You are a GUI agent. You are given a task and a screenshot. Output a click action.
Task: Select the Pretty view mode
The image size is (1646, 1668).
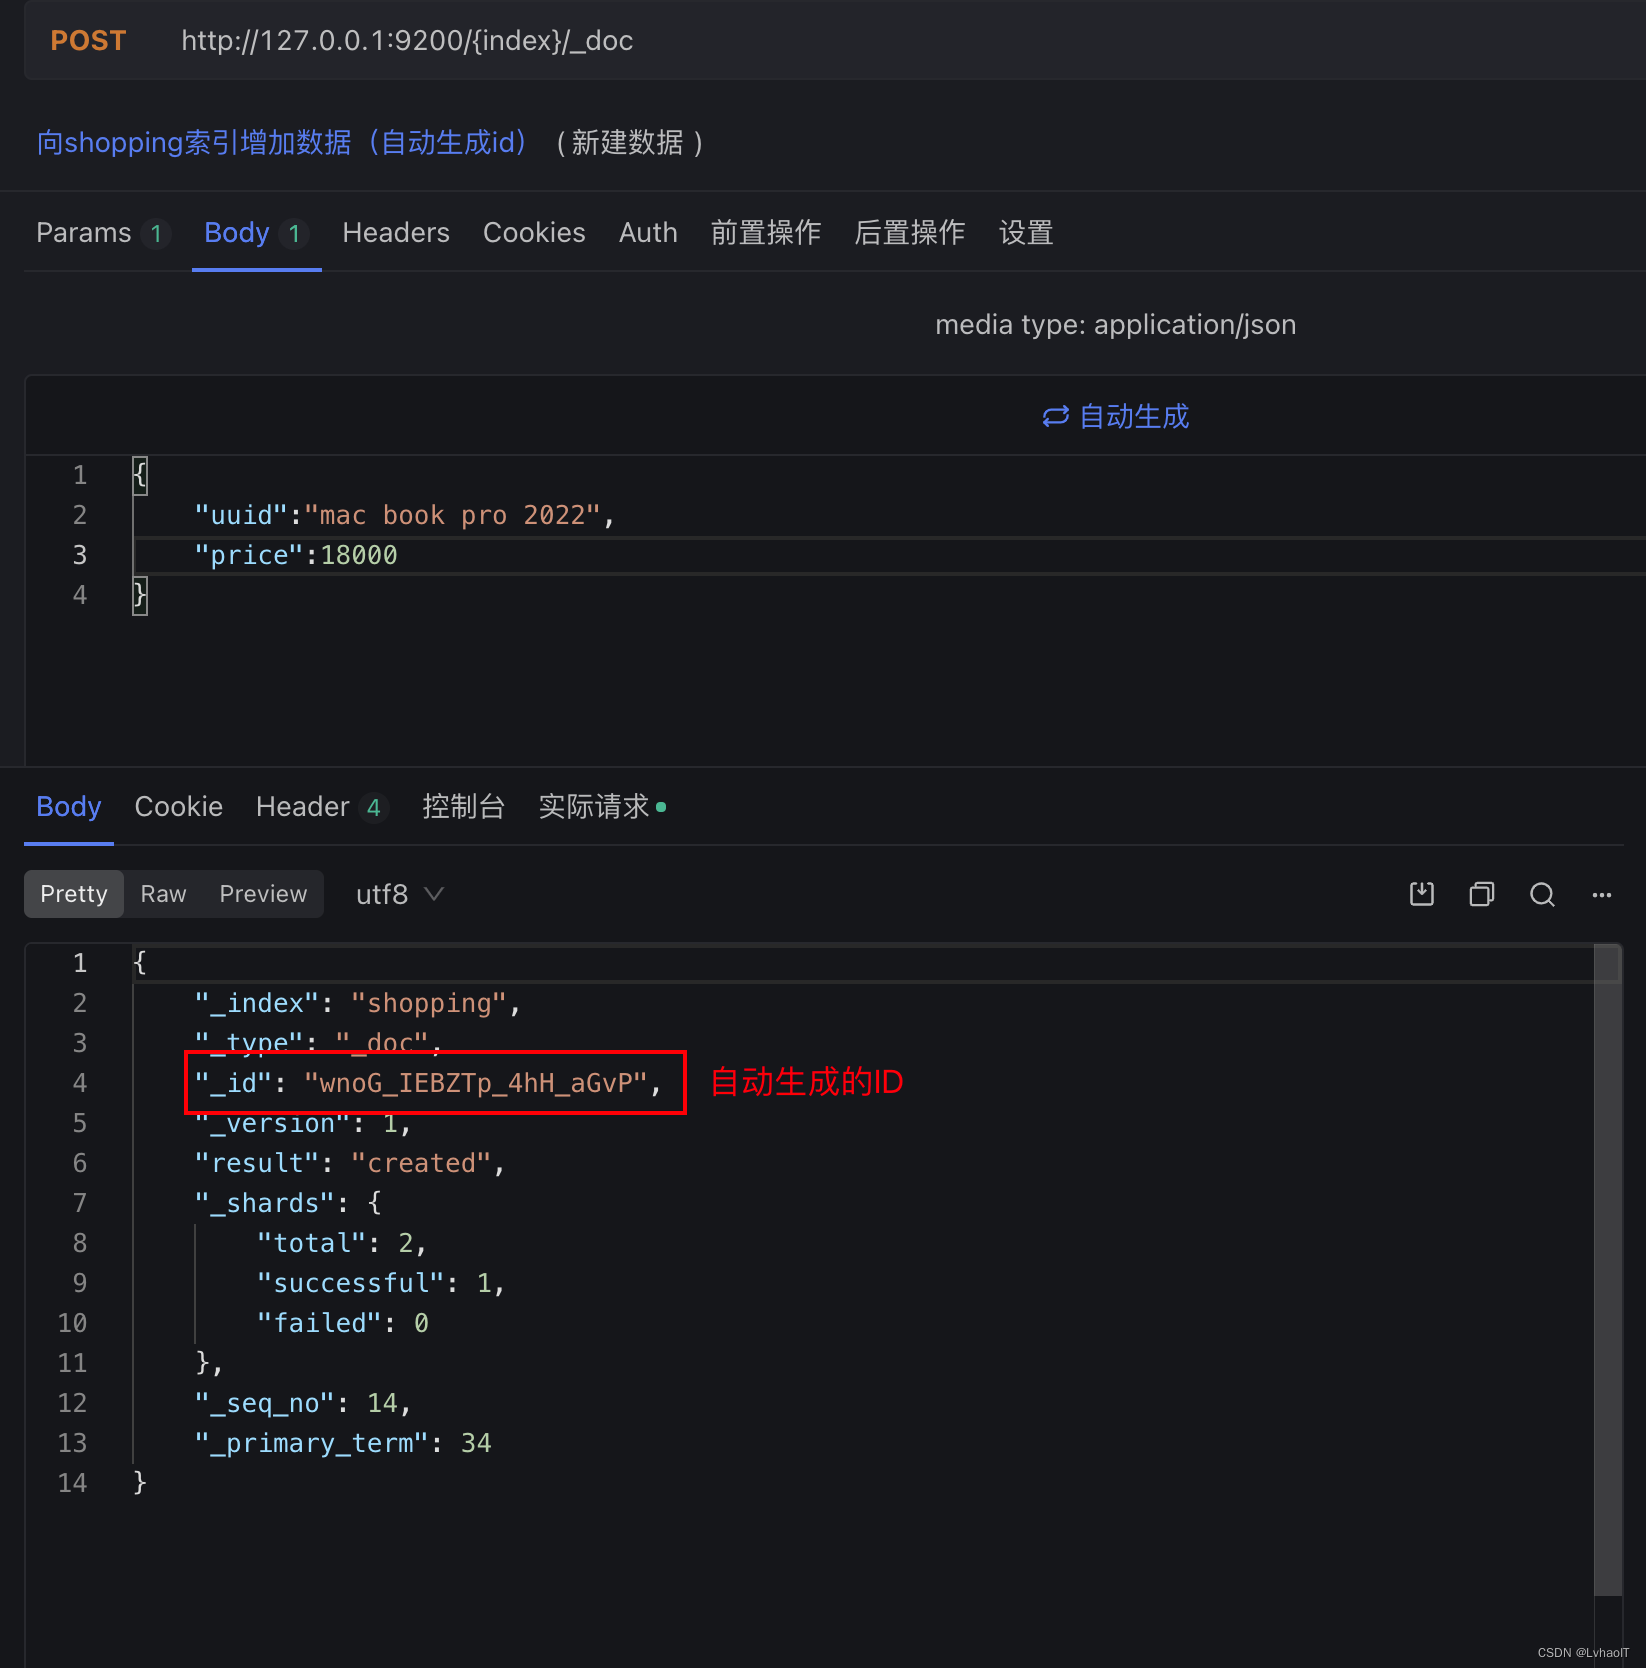click(74, 894)
